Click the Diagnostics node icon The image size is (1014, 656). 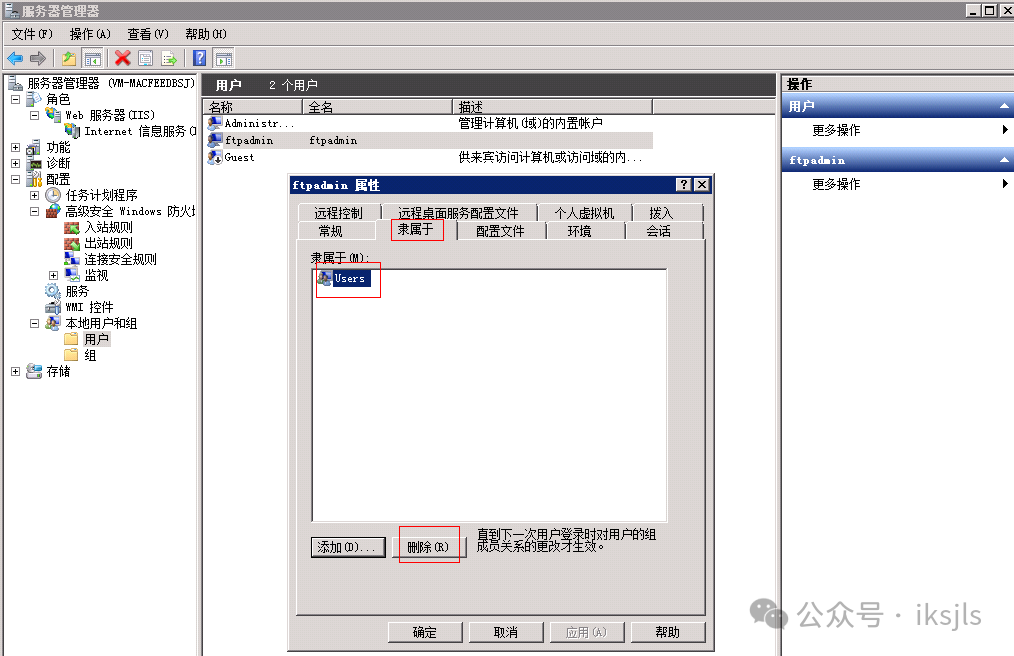pyautogui.click(x=34, y=163)
